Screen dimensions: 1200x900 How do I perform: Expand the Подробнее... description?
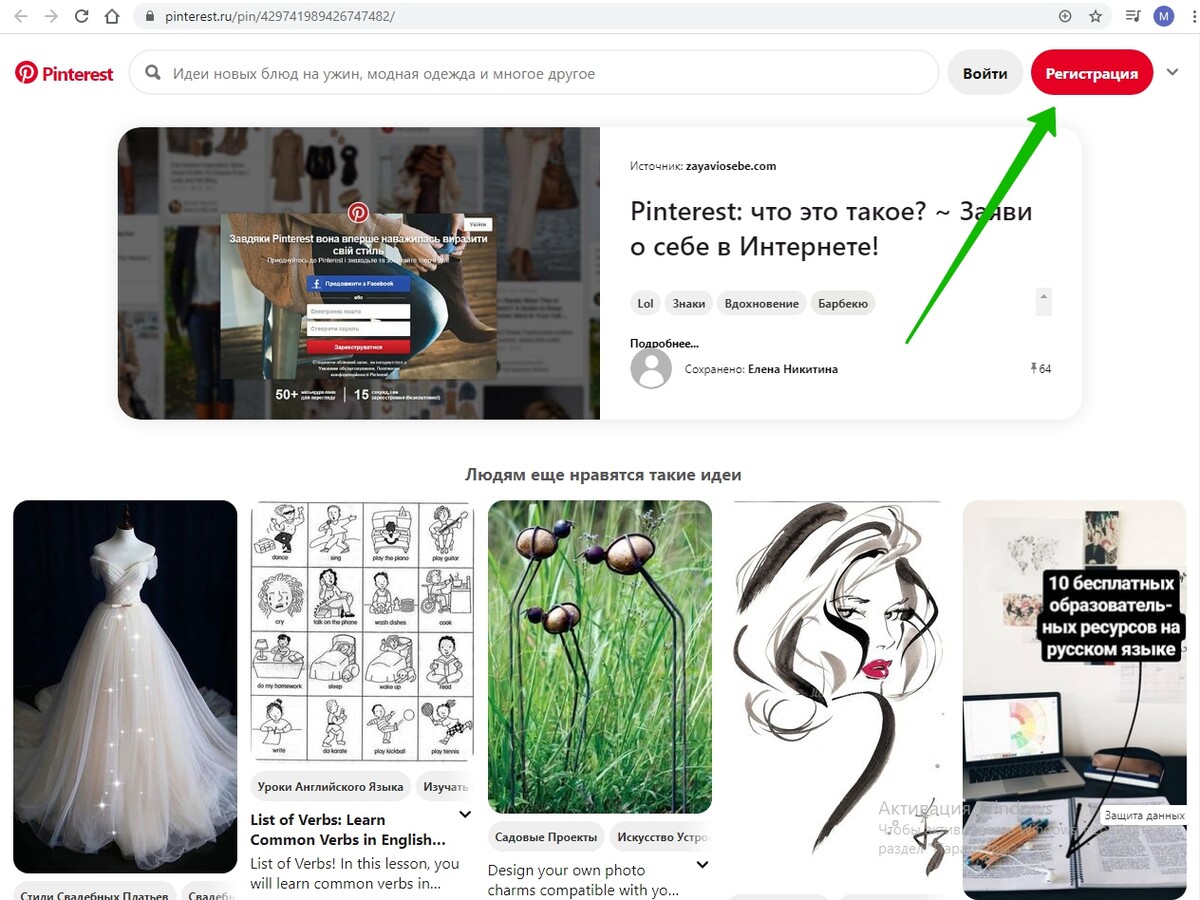(x=664, y=343)
